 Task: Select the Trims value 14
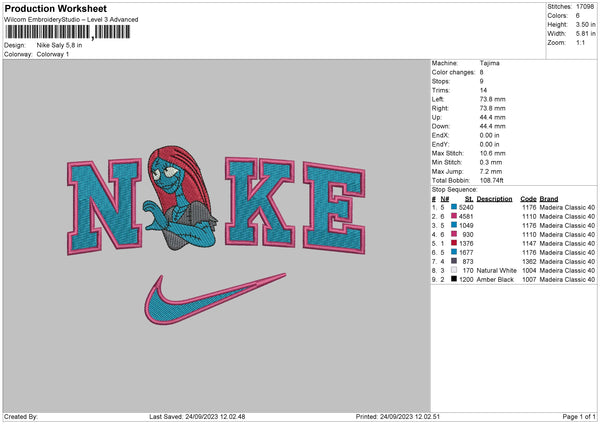point(483,90)
